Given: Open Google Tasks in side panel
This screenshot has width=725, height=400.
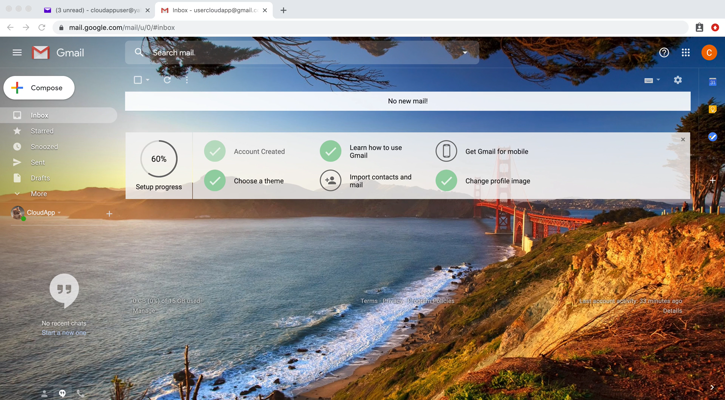Looking at the screenshot, I should pos(712,136).
